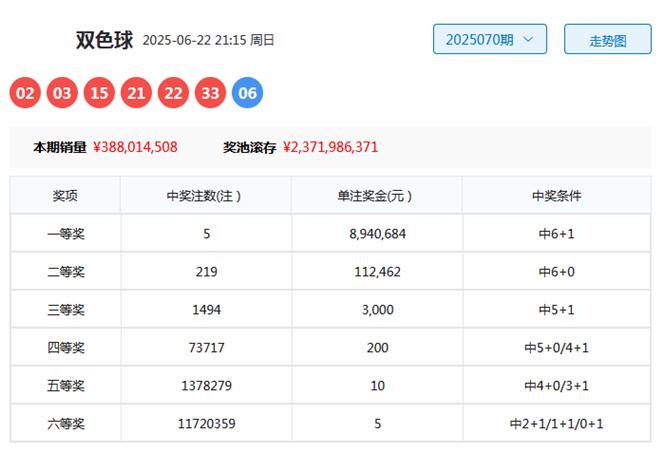
Task: Select the 六等奖 row label
Action: pyautogui.click(x=66, y=423)
